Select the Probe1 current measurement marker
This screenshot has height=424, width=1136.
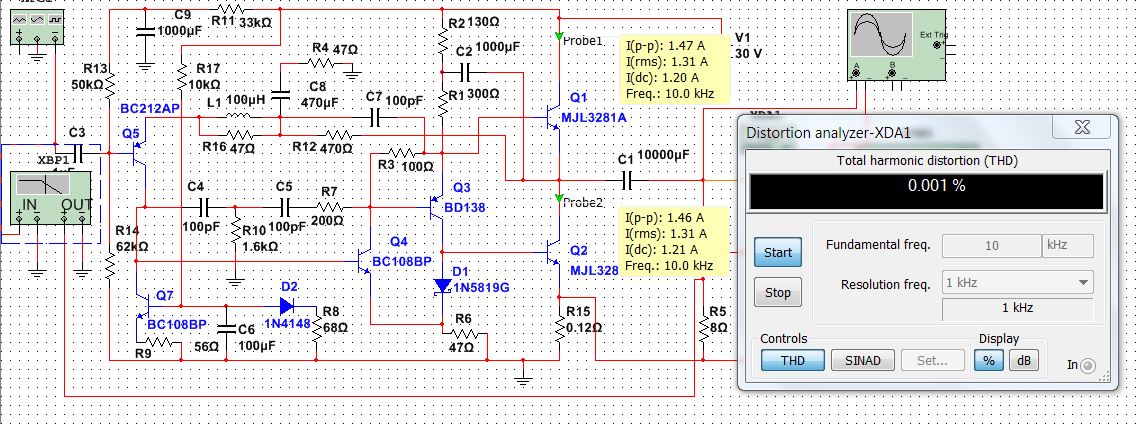point(559,36)
